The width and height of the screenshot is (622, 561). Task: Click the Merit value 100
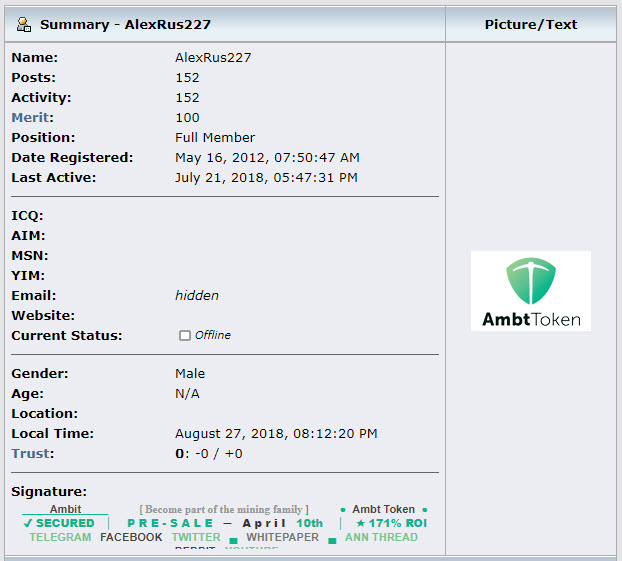tap(187, 117)
